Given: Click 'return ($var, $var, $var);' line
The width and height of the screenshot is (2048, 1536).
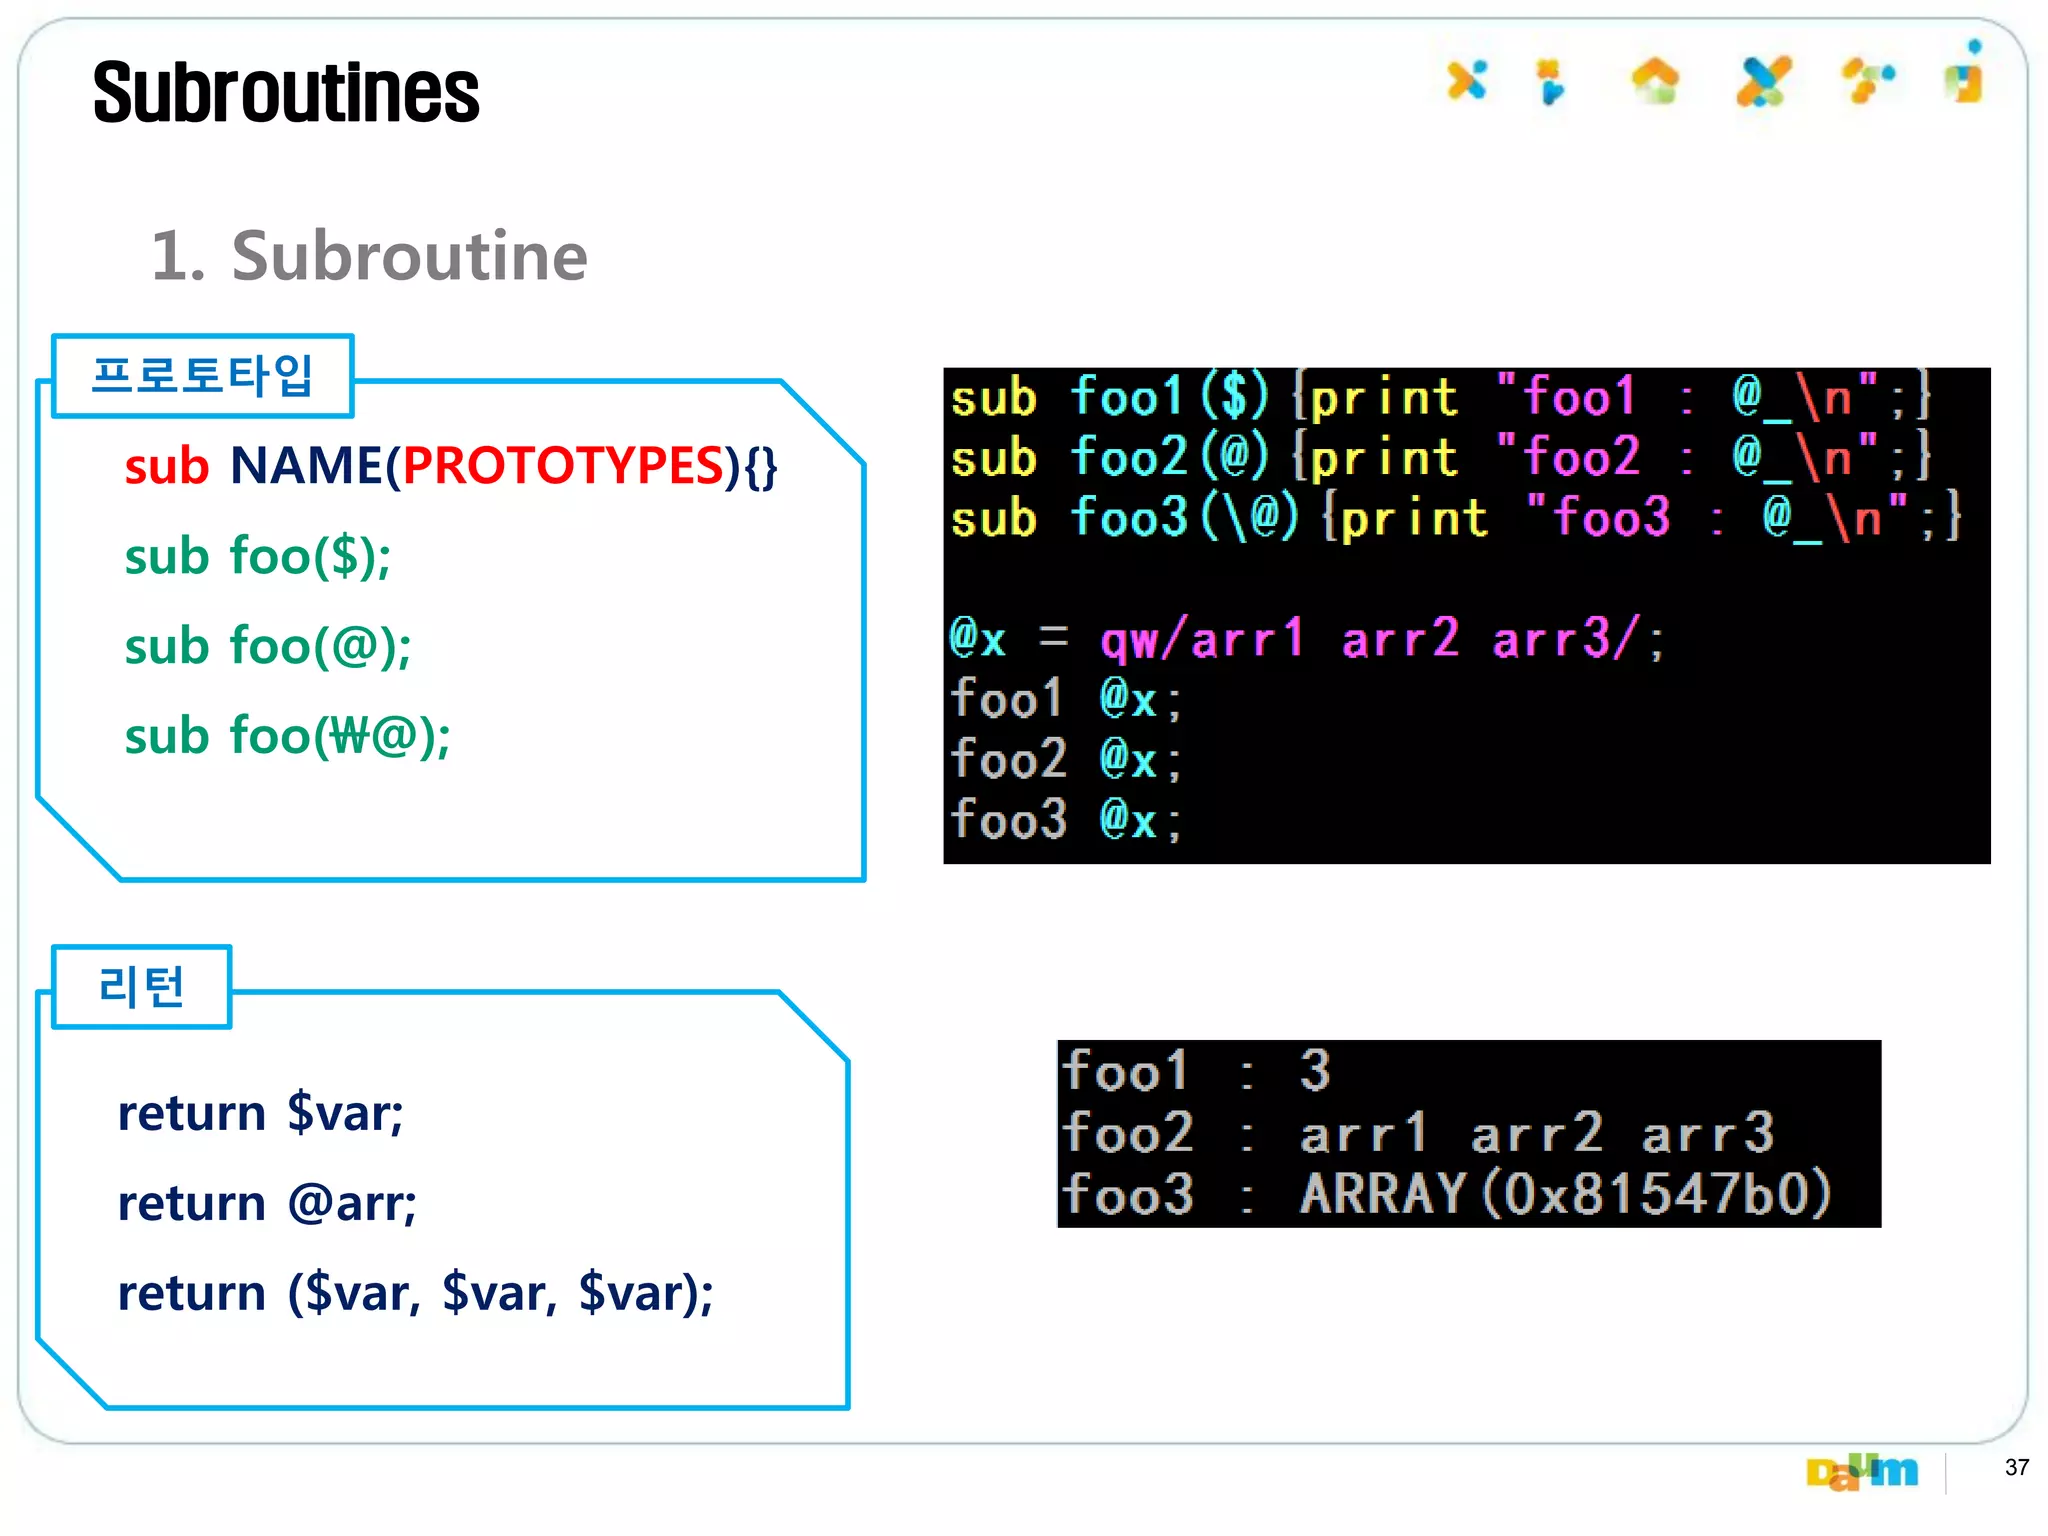Looking at the screenshot, I should pyautogui.click(x=415, y=1293).
